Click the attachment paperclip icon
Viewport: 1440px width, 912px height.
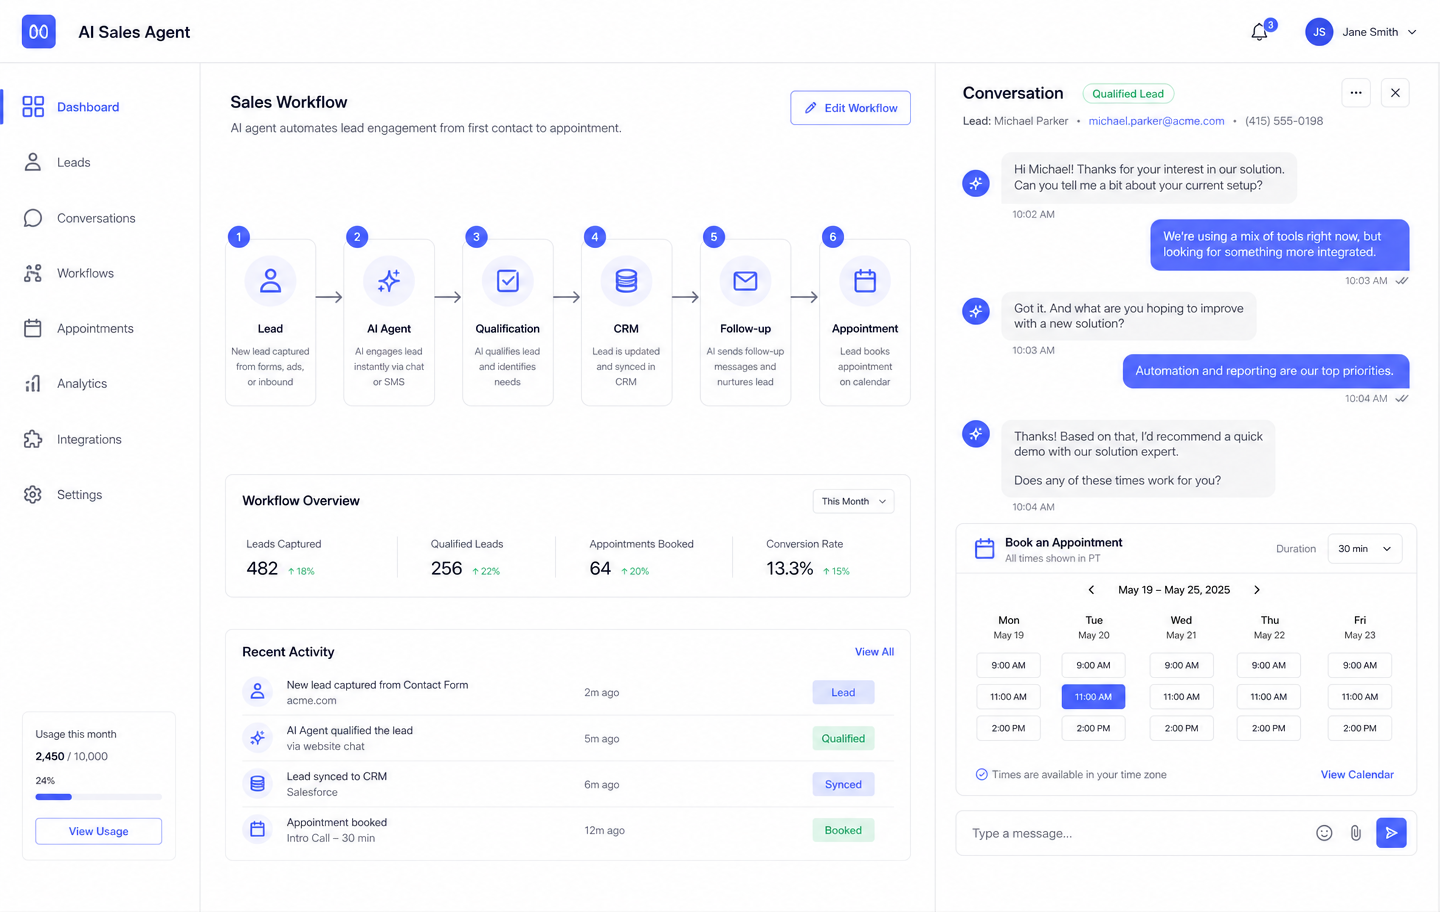pos(1355,833)
